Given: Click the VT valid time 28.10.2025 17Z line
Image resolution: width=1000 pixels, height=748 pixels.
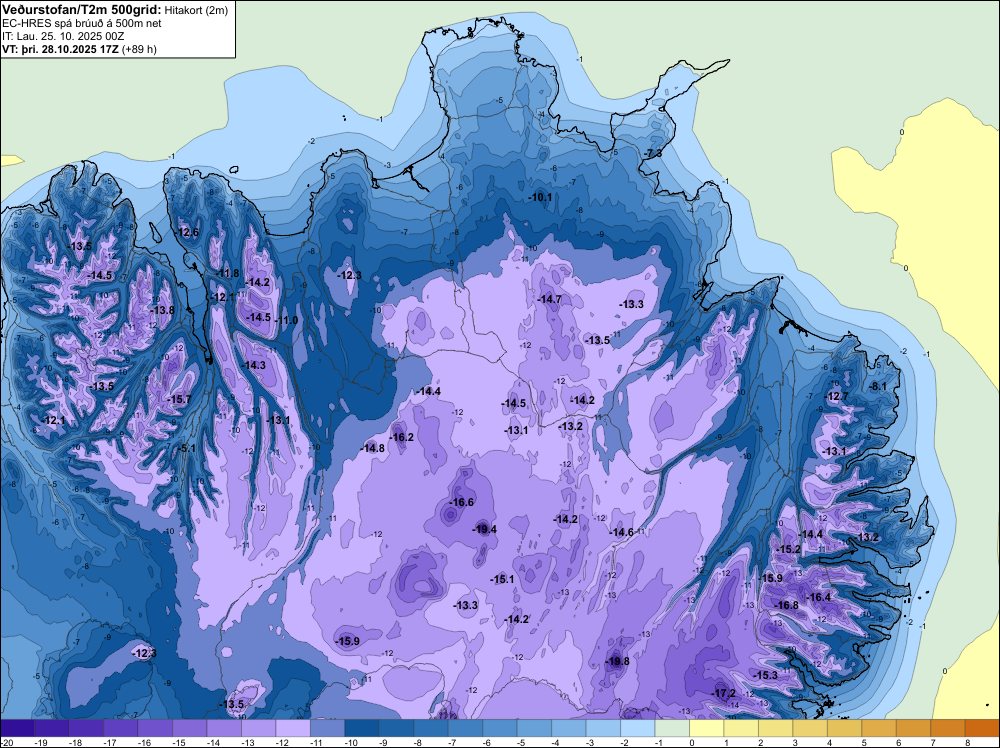Looking at the screenshot, I should 79,49.
